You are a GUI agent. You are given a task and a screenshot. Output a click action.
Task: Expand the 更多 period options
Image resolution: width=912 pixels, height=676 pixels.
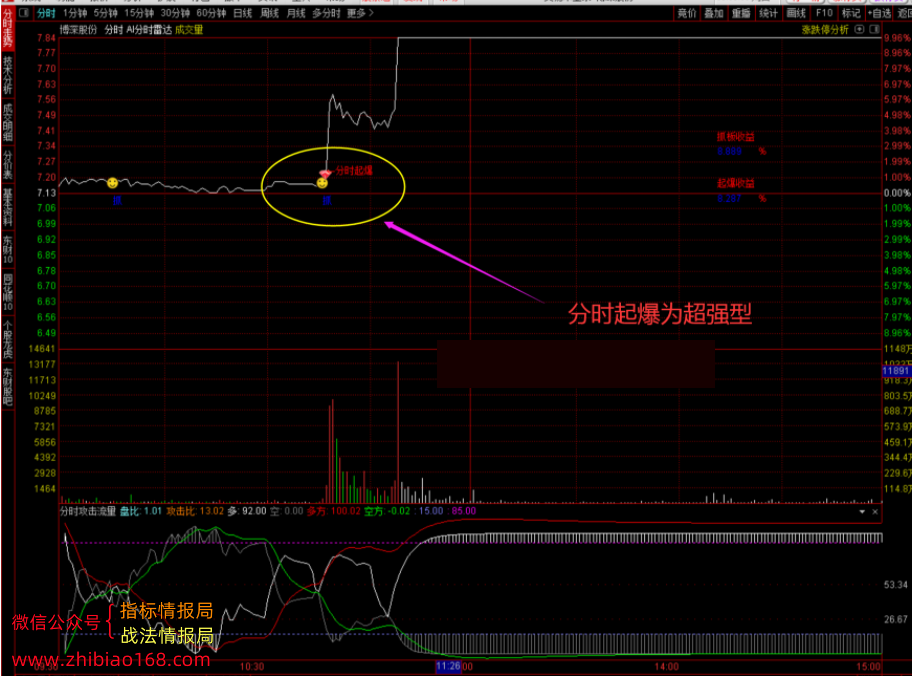point(360,13)
